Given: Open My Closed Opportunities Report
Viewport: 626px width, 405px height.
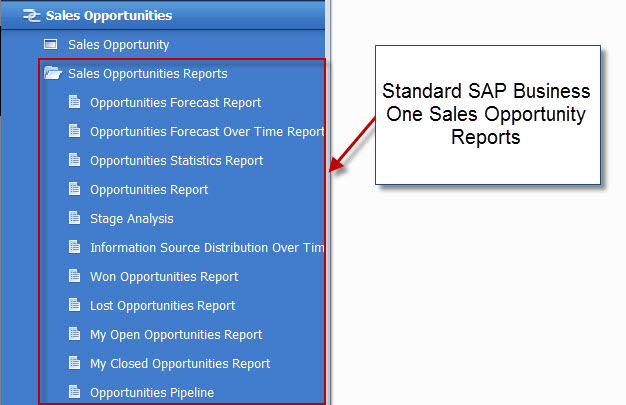Looking at the screenshot, I should (180, 364).
